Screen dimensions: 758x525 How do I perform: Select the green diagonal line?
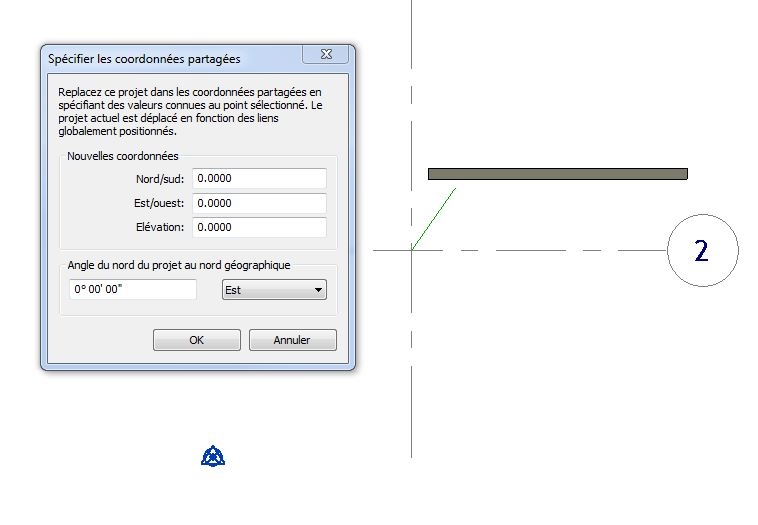tap(434, 219)
